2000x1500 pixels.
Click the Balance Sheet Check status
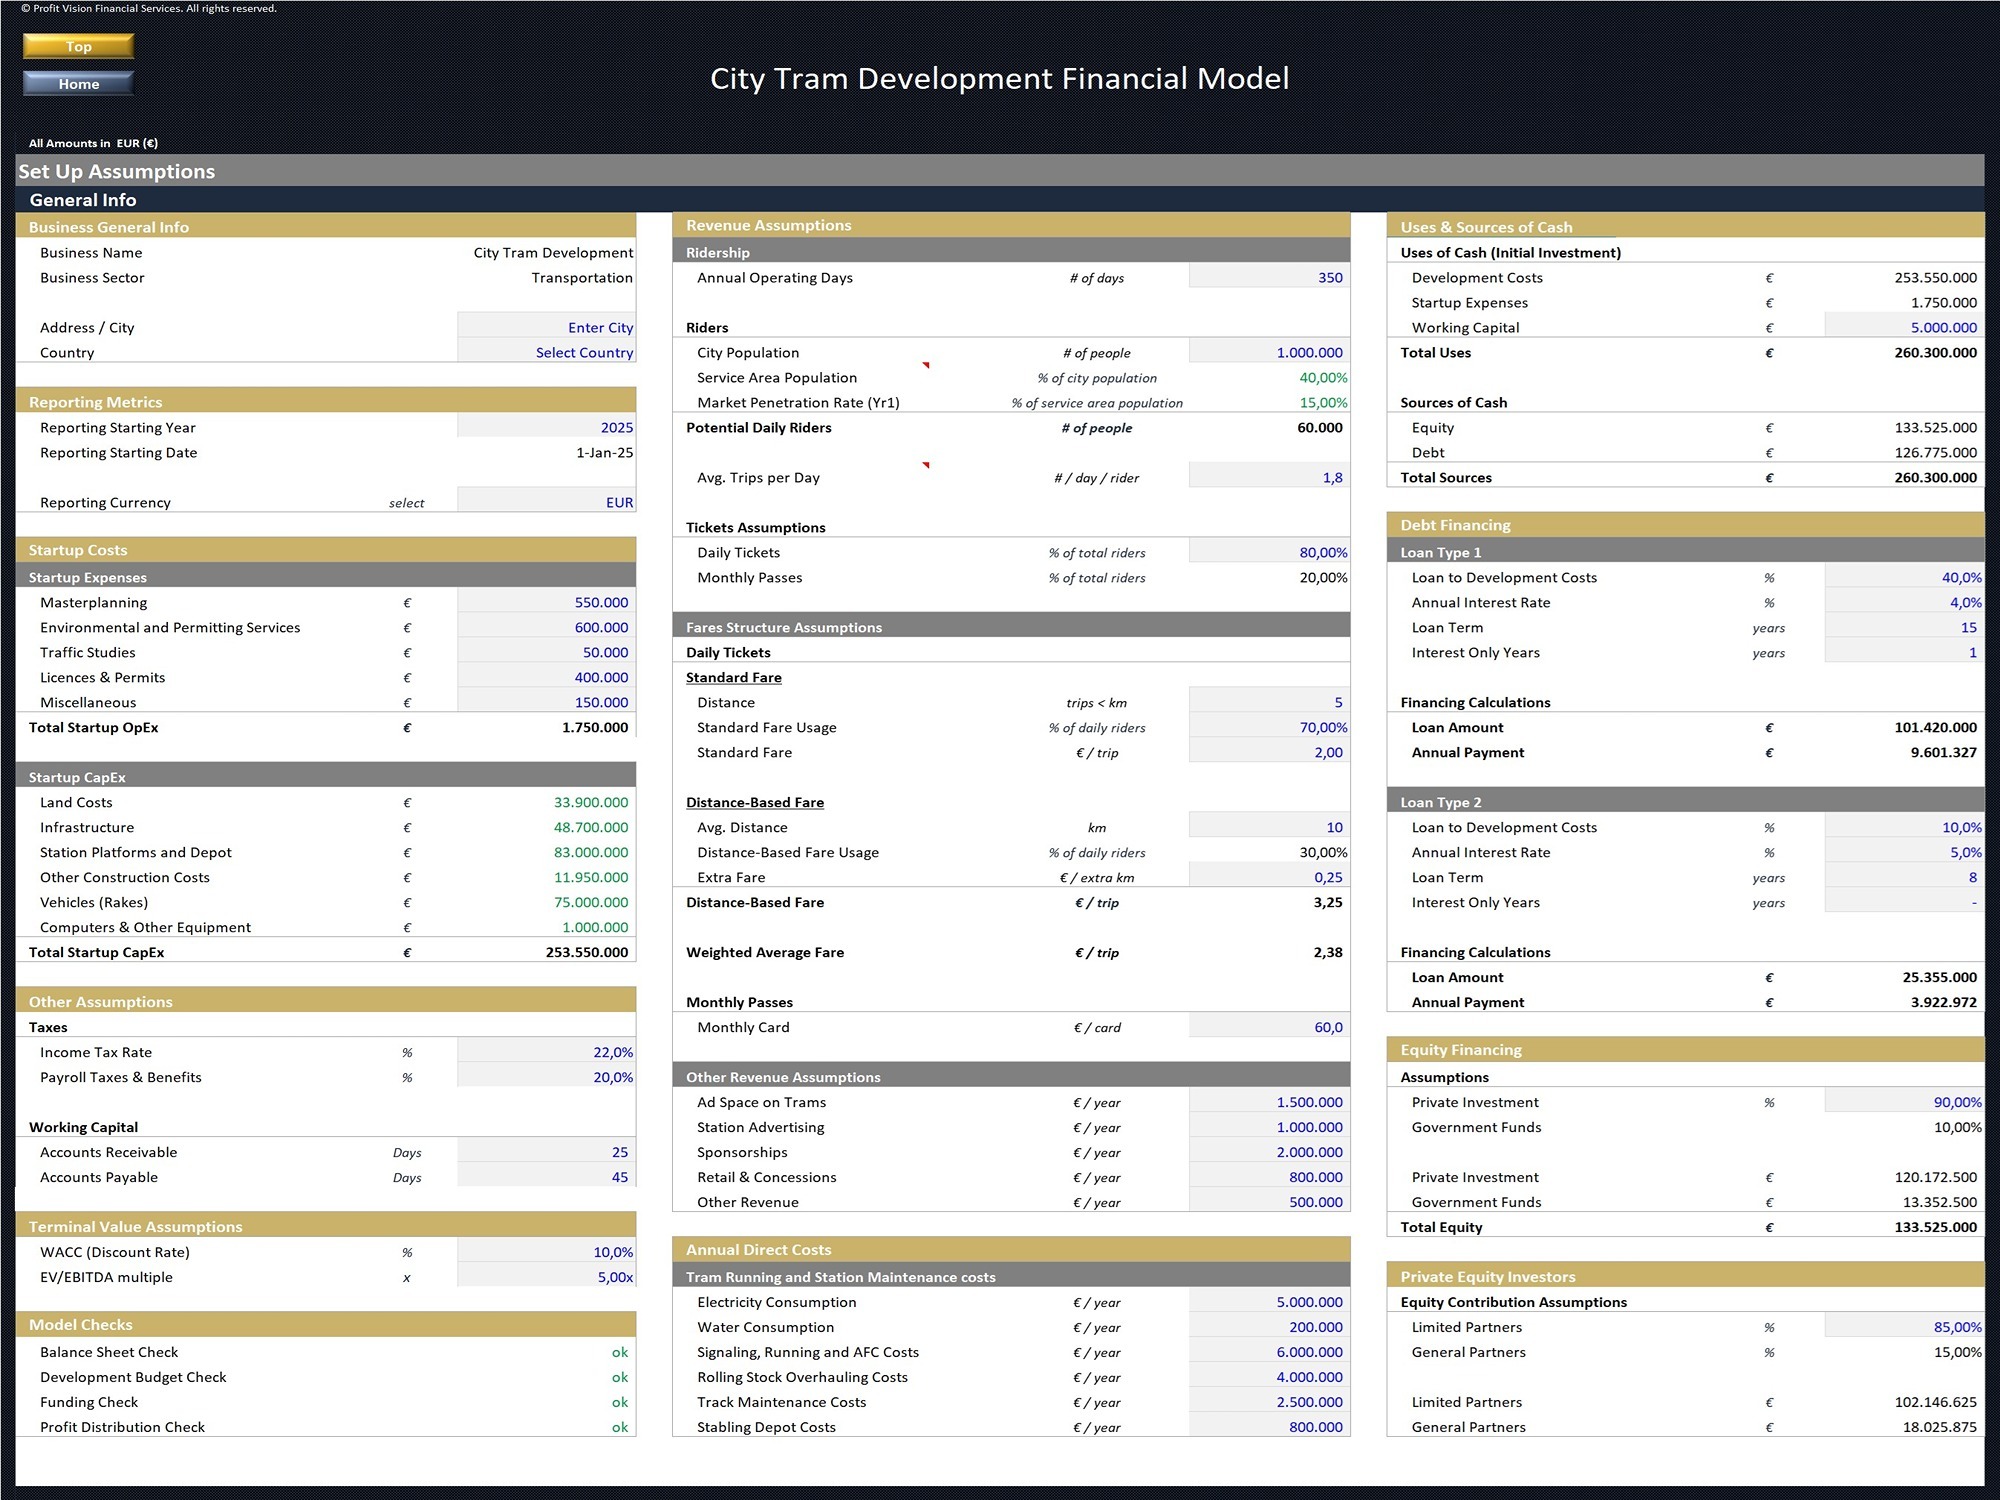click(x=619, y=1352)
